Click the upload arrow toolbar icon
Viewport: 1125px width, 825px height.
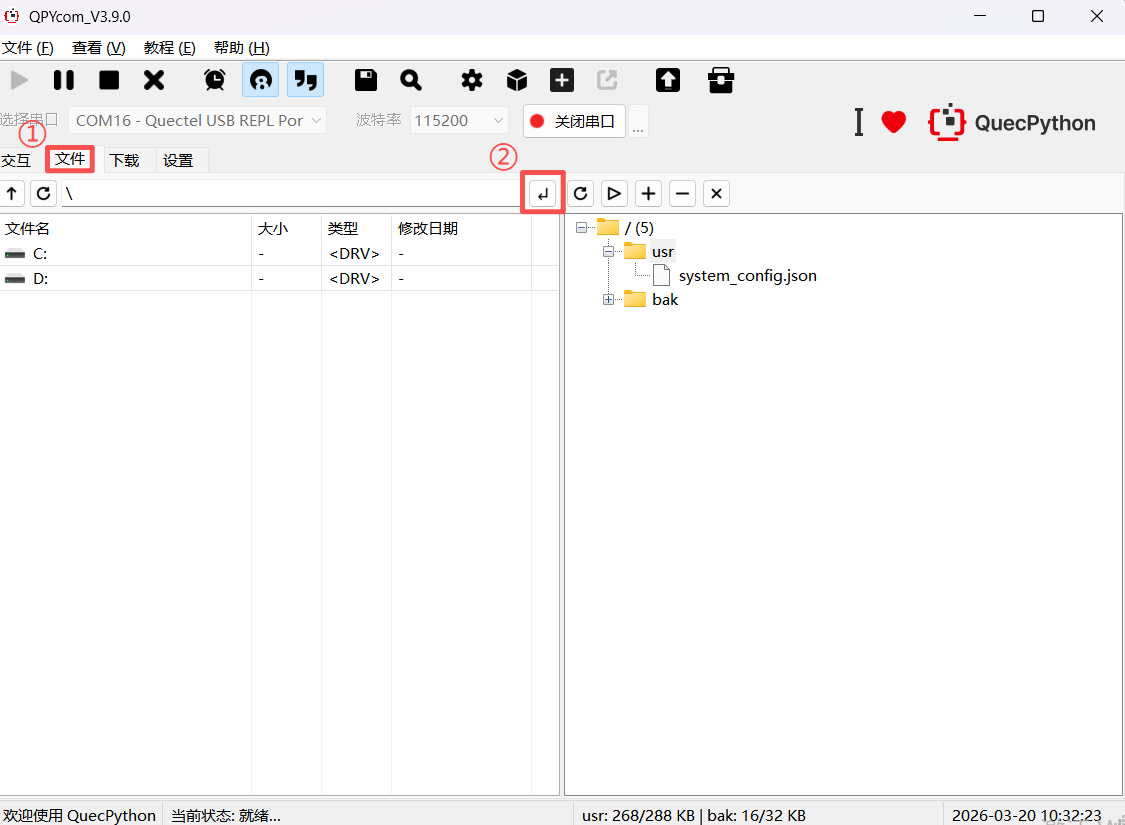667,80
